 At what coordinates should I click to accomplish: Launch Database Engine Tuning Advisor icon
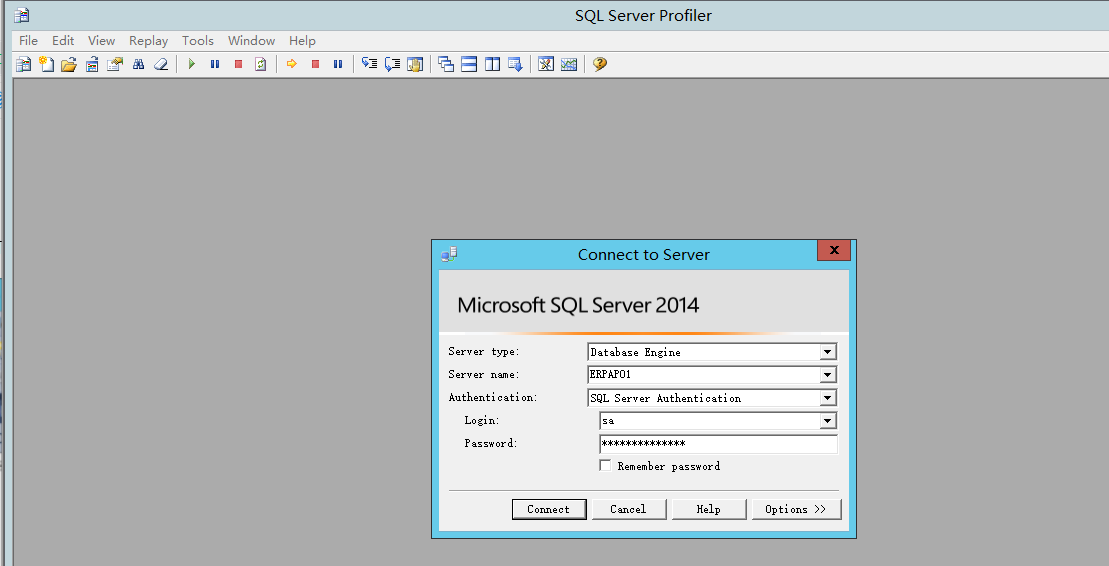(x=546, y=64)
